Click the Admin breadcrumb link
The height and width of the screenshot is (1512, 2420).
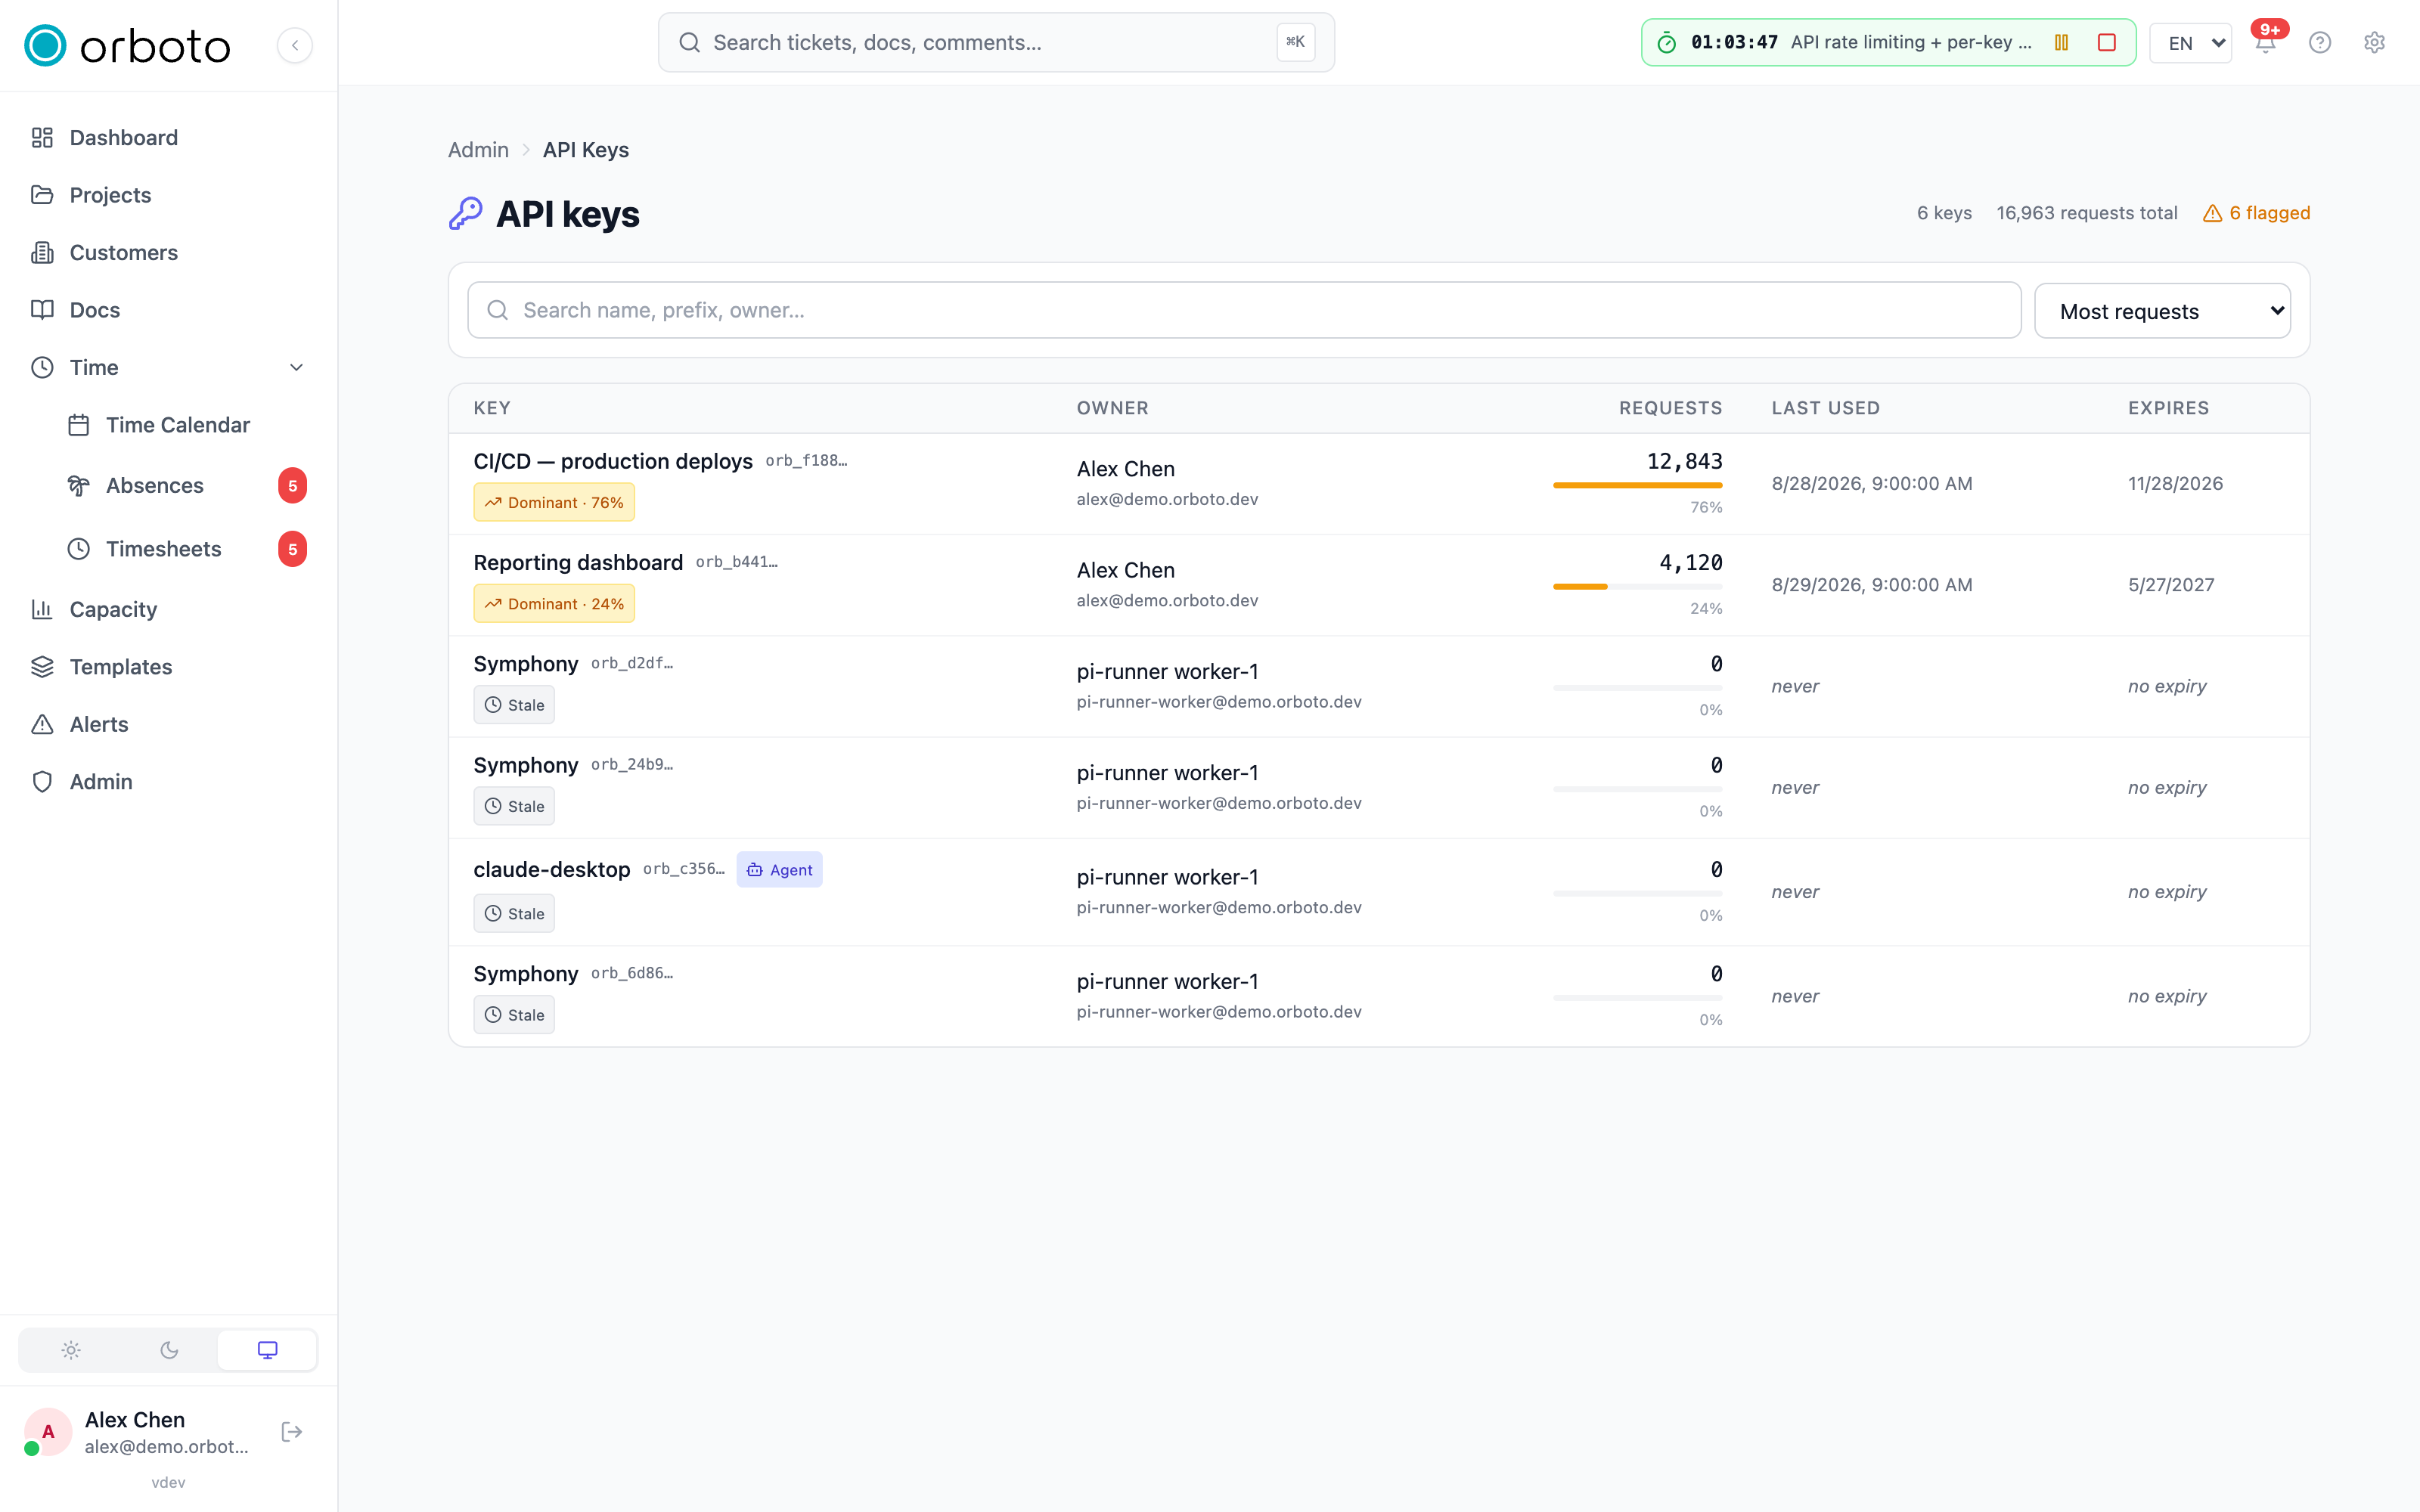click(478, 150)
